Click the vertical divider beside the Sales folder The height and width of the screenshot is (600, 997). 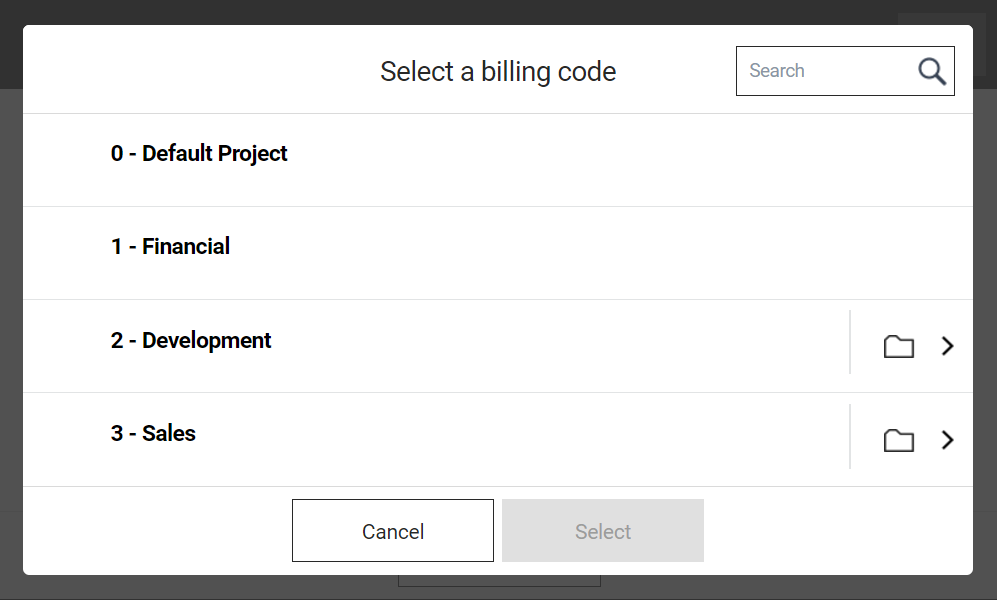click(850, 436)
